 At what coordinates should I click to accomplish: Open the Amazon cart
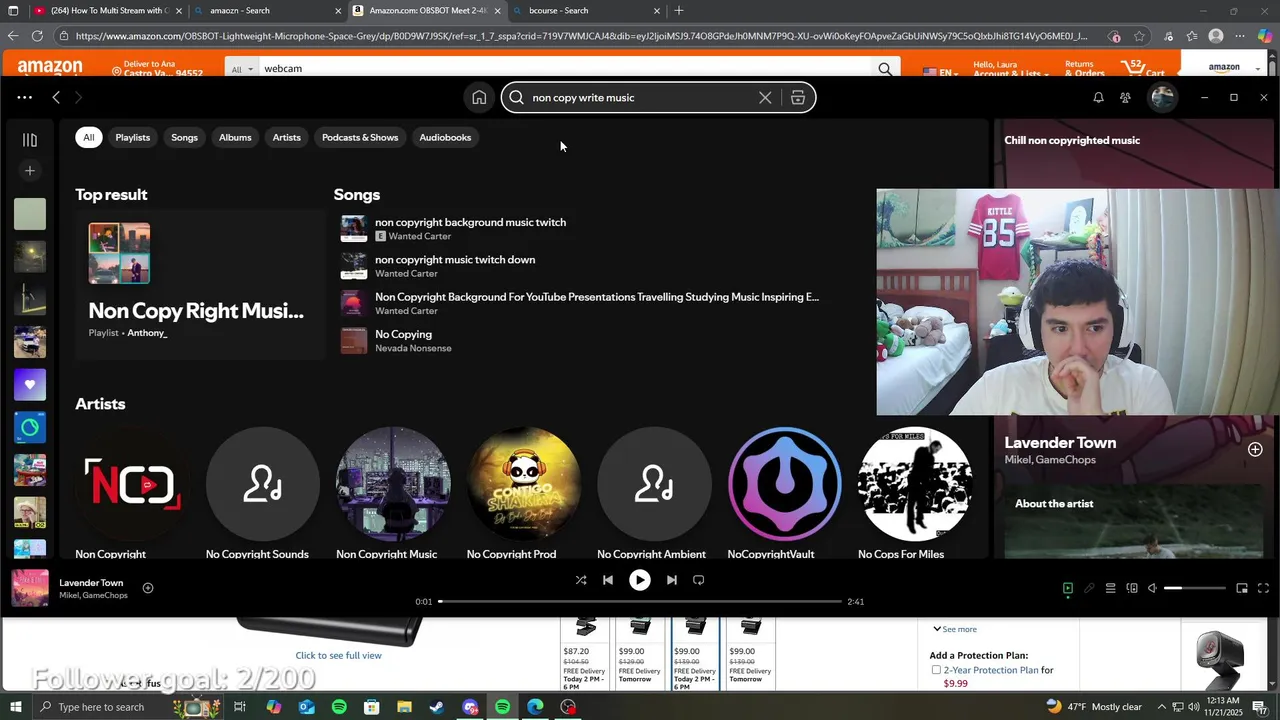pyautogui.click(x=1143, y=68)
